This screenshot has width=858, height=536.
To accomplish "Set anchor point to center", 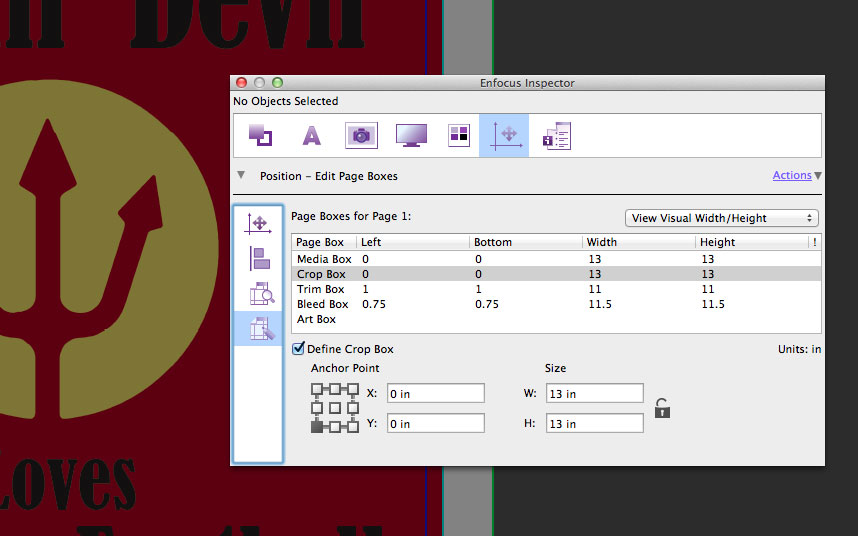I will (x=335, y=408).
